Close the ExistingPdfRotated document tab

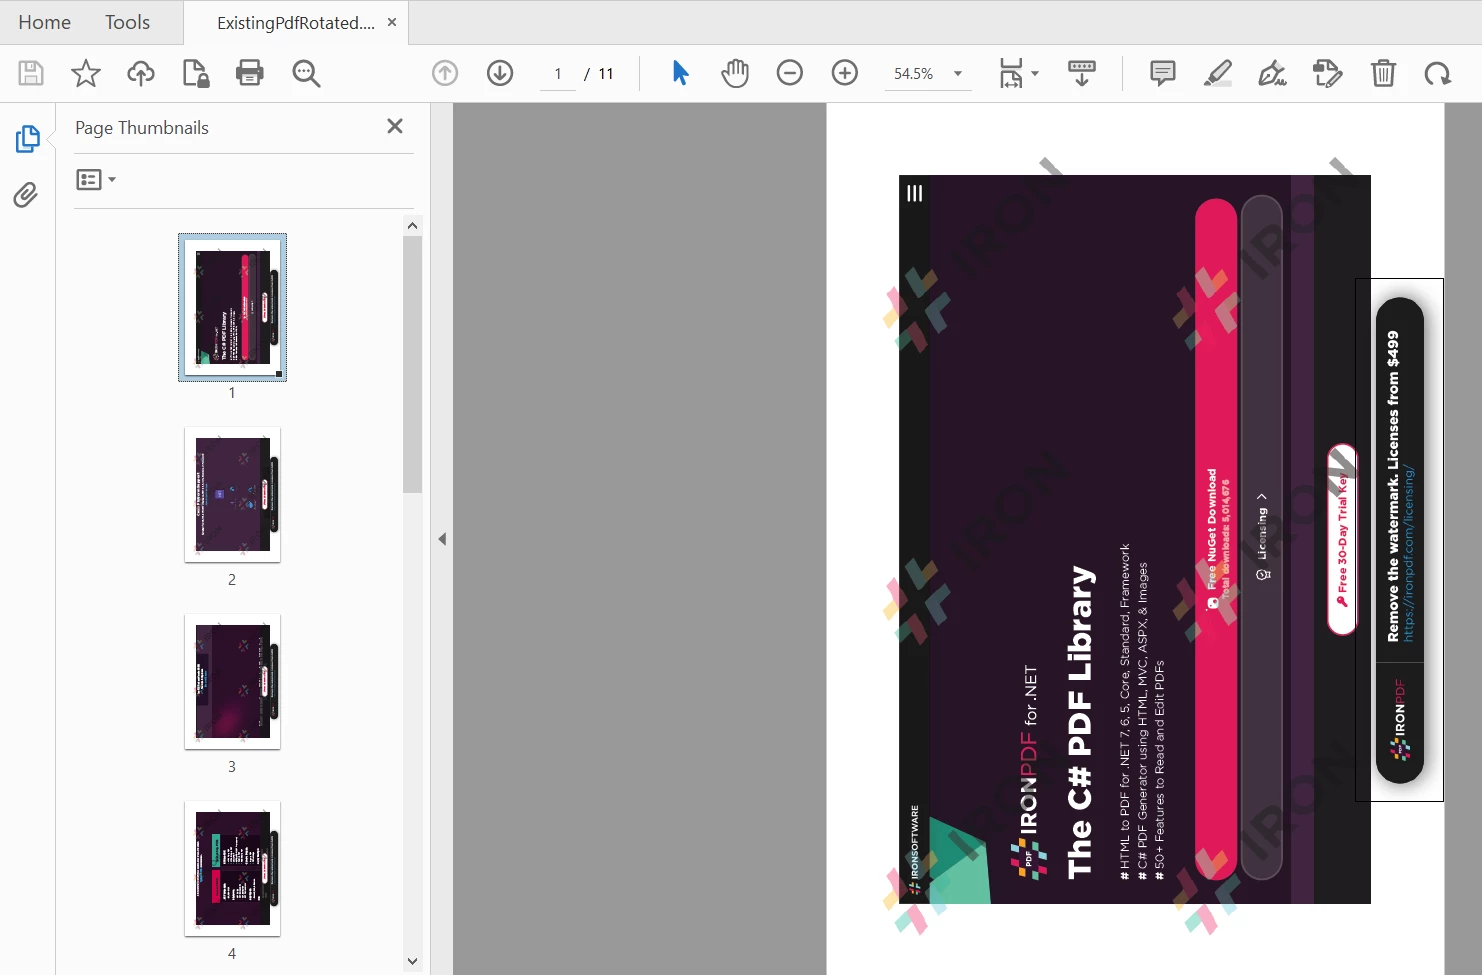(392, 22)
